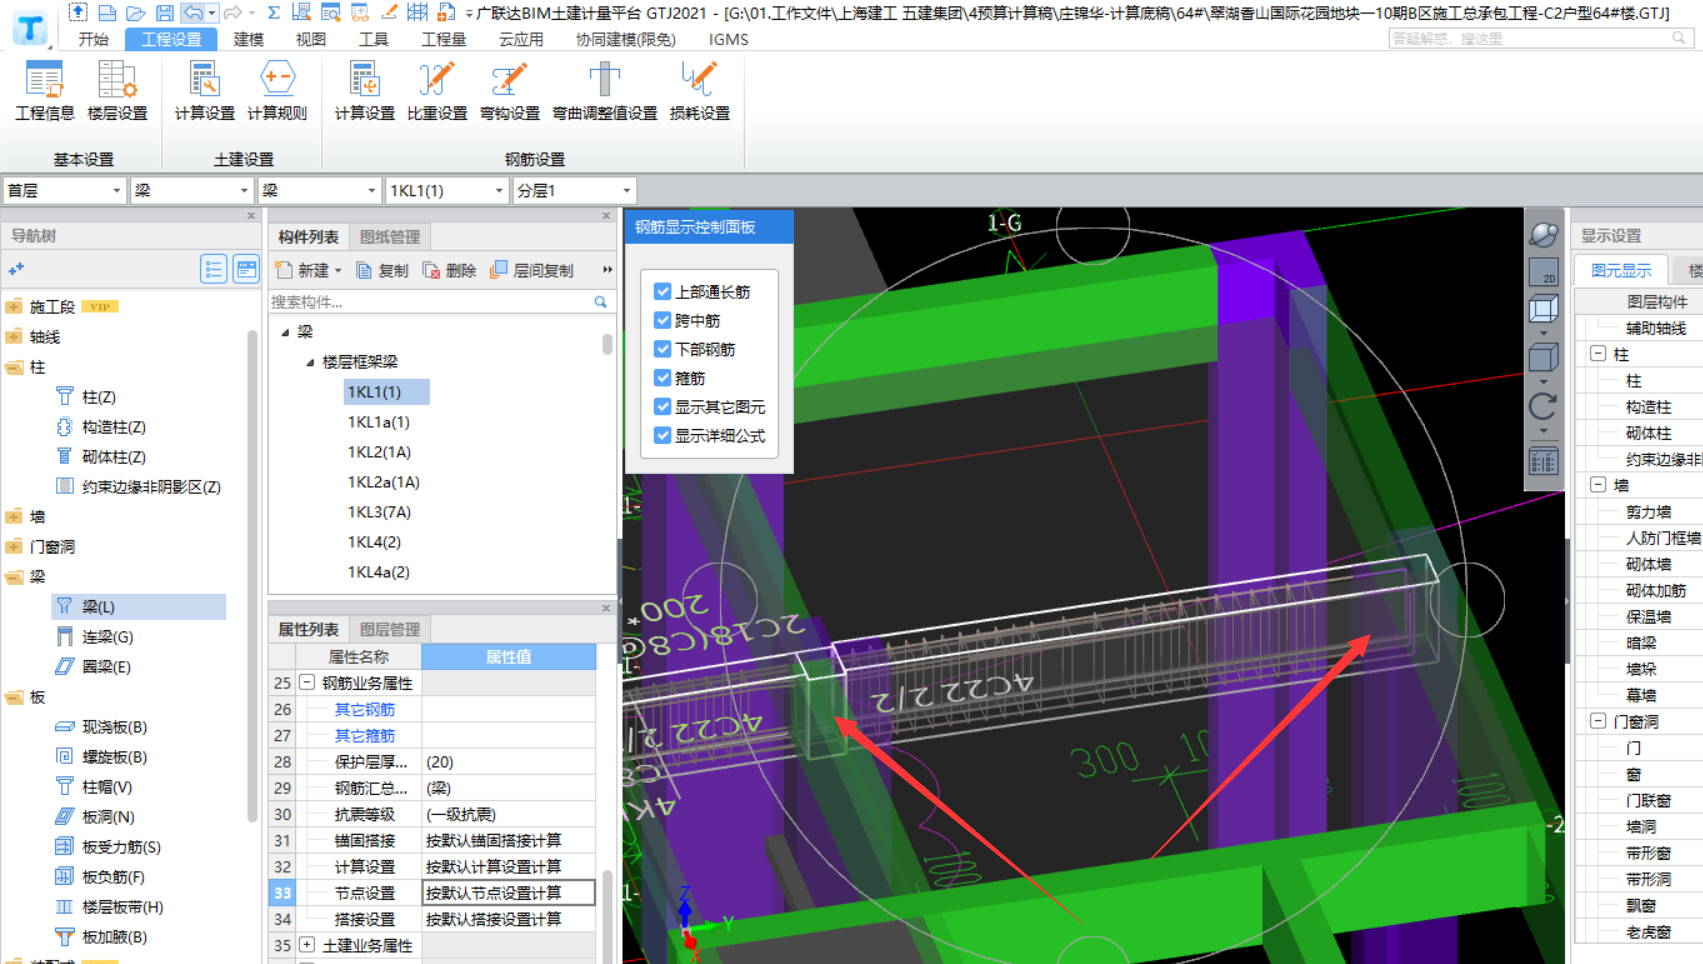Collapse the 楼层框架梁 tree node
The height and width of the screenshot is (964, 1703).
click(x=310, y=362)
